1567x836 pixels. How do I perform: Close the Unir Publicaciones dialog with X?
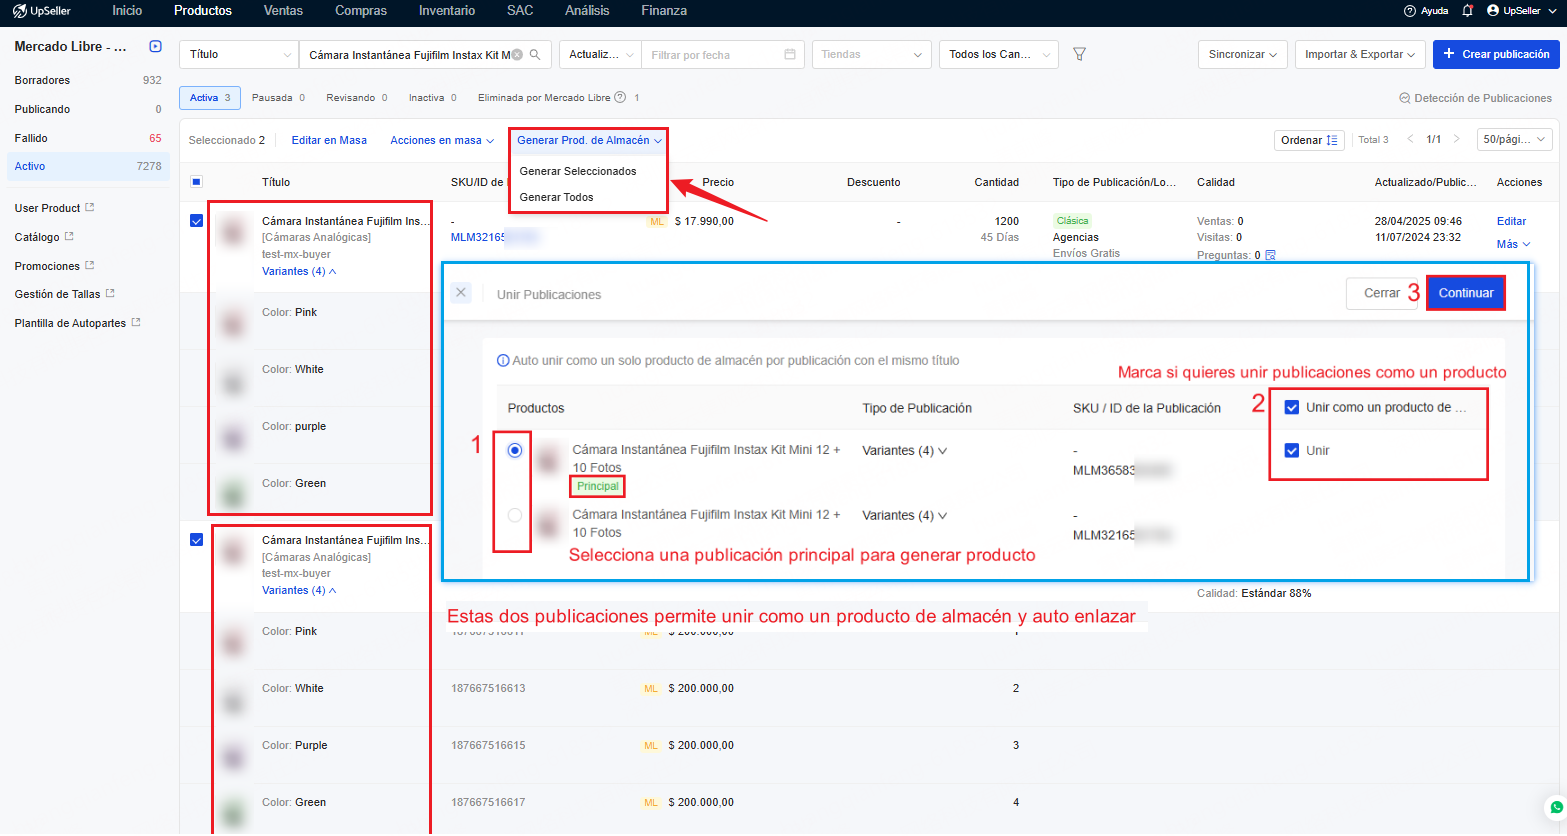[x=461, y=293]
